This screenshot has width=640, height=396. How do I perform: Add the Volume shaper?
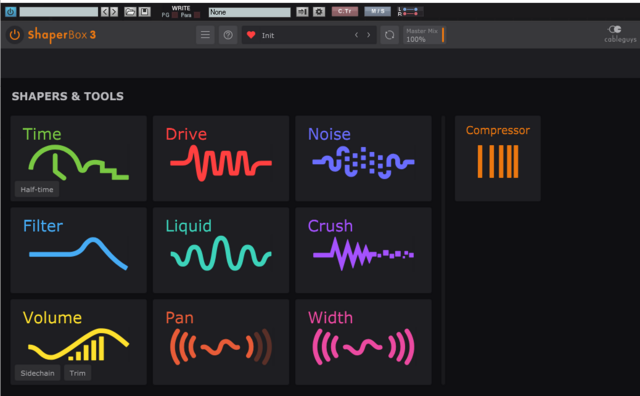(x=79, y=342)
